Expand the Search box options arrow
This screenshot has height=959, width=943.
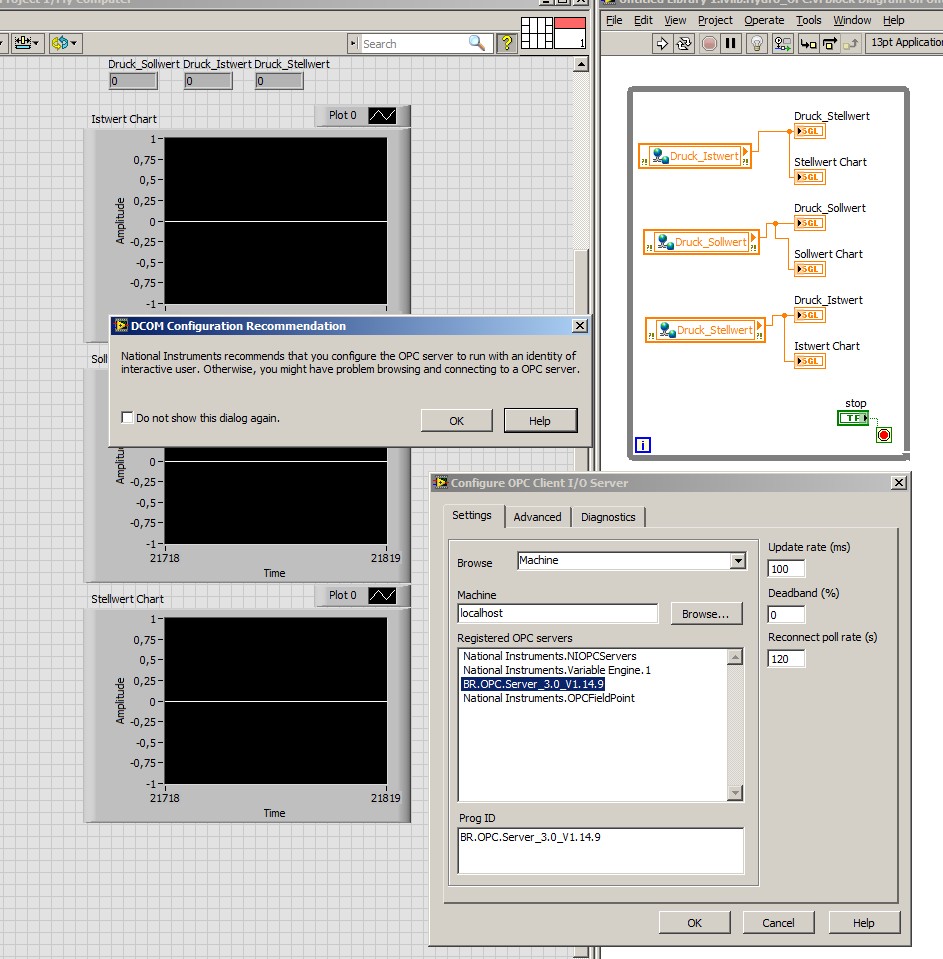coord(353,43)
